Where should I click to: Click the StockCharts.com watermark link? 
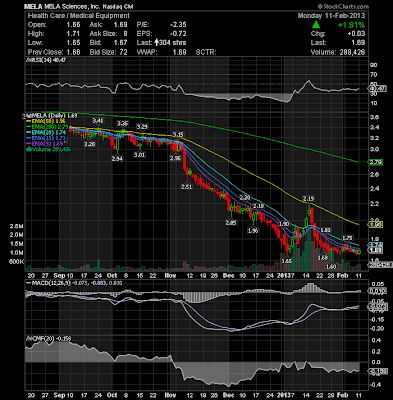click(343, 6)
